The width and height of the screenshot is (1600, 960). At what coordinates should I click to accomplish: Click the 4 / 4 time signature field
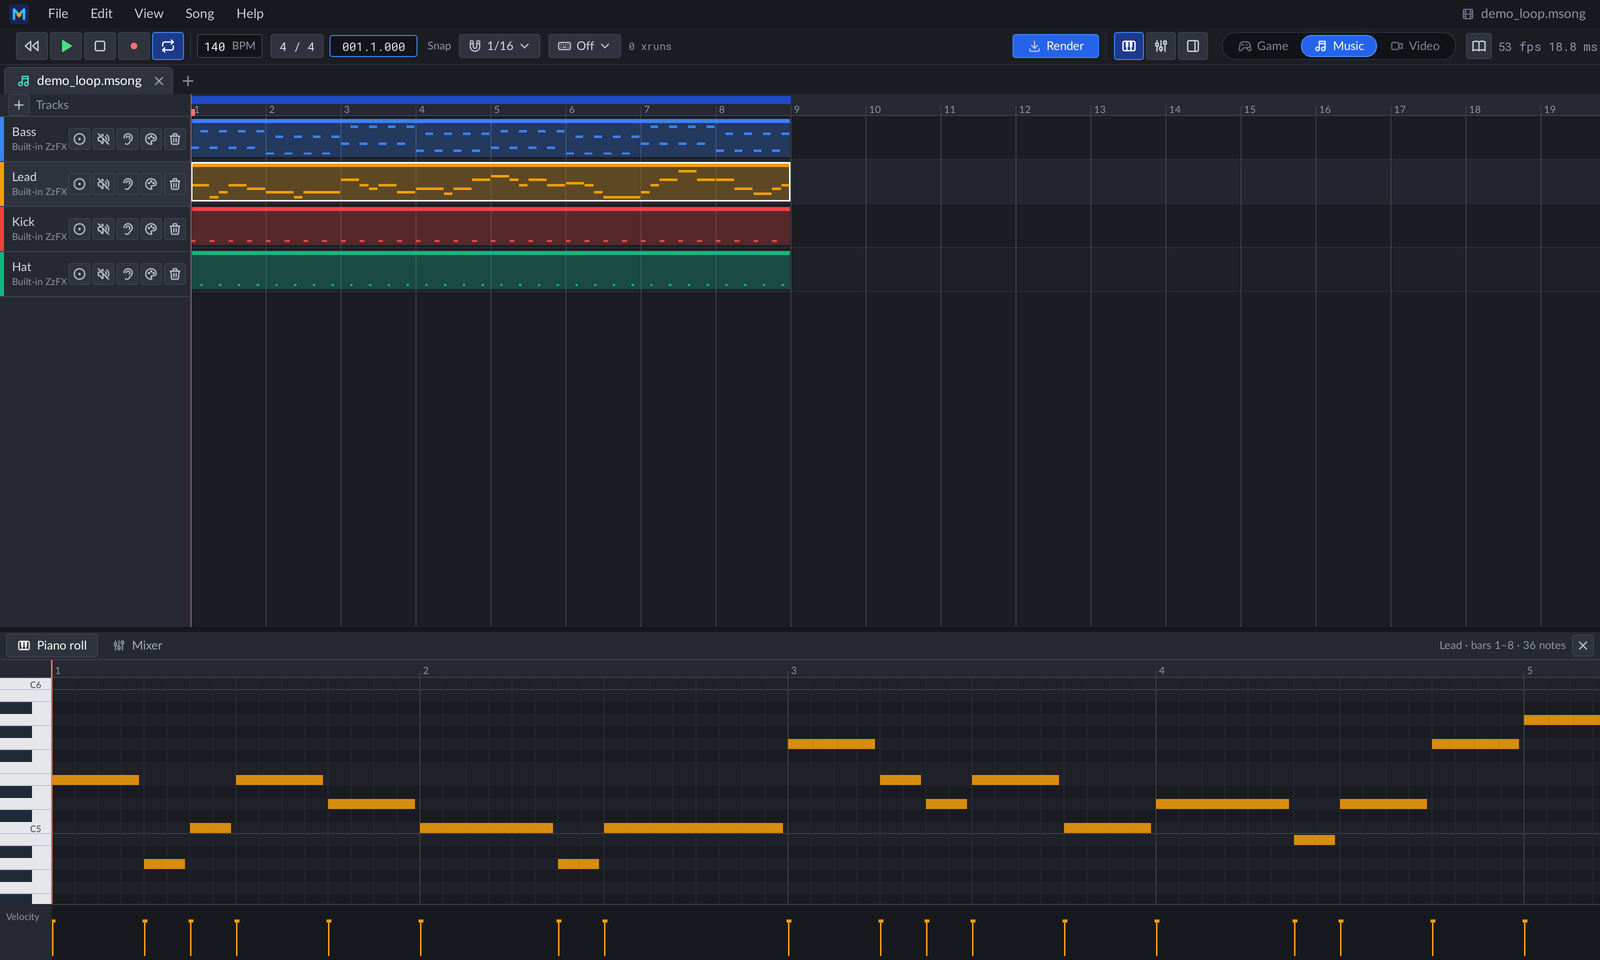click(x=297, y=46)
